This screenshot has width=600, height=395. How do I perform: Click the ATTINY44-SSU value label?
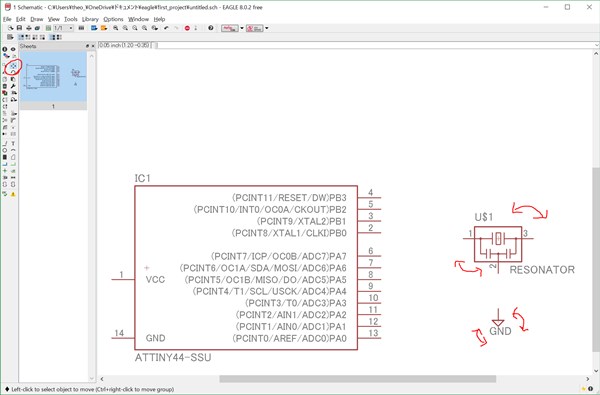(x=173, y=358)
